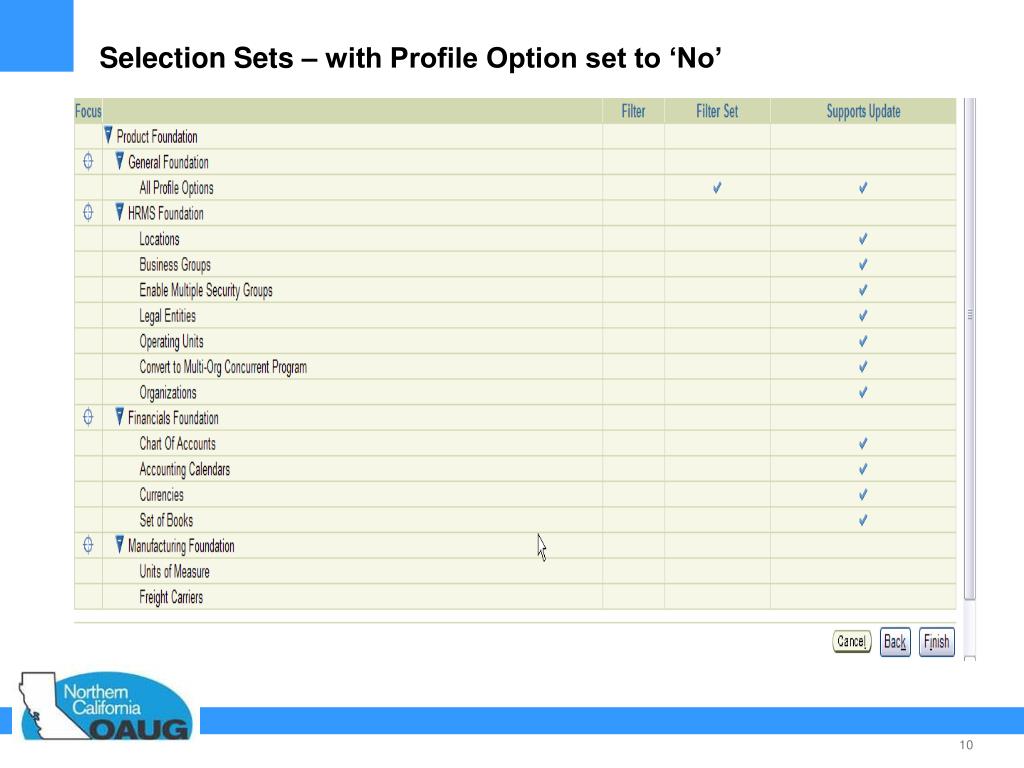1024x768 pixels.
Task: Click the vertical scrollbar thumb
Action: point(970,349)
